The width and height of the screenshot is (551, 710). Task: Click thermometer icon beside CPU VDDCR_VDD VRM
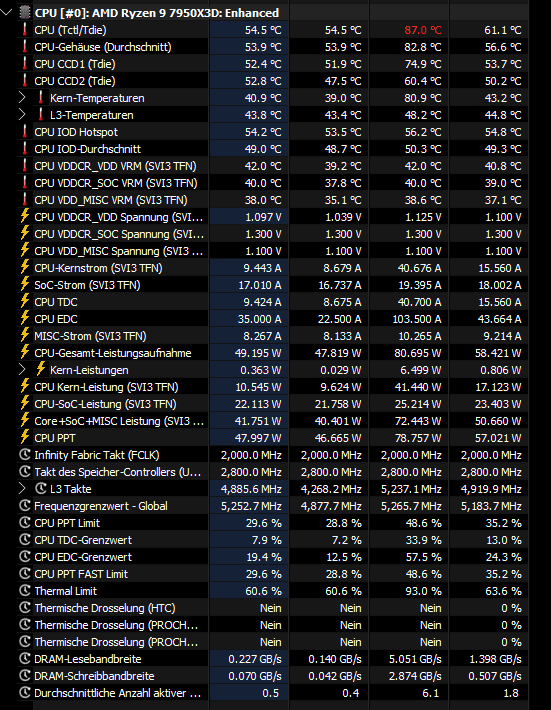pos(25,166)
